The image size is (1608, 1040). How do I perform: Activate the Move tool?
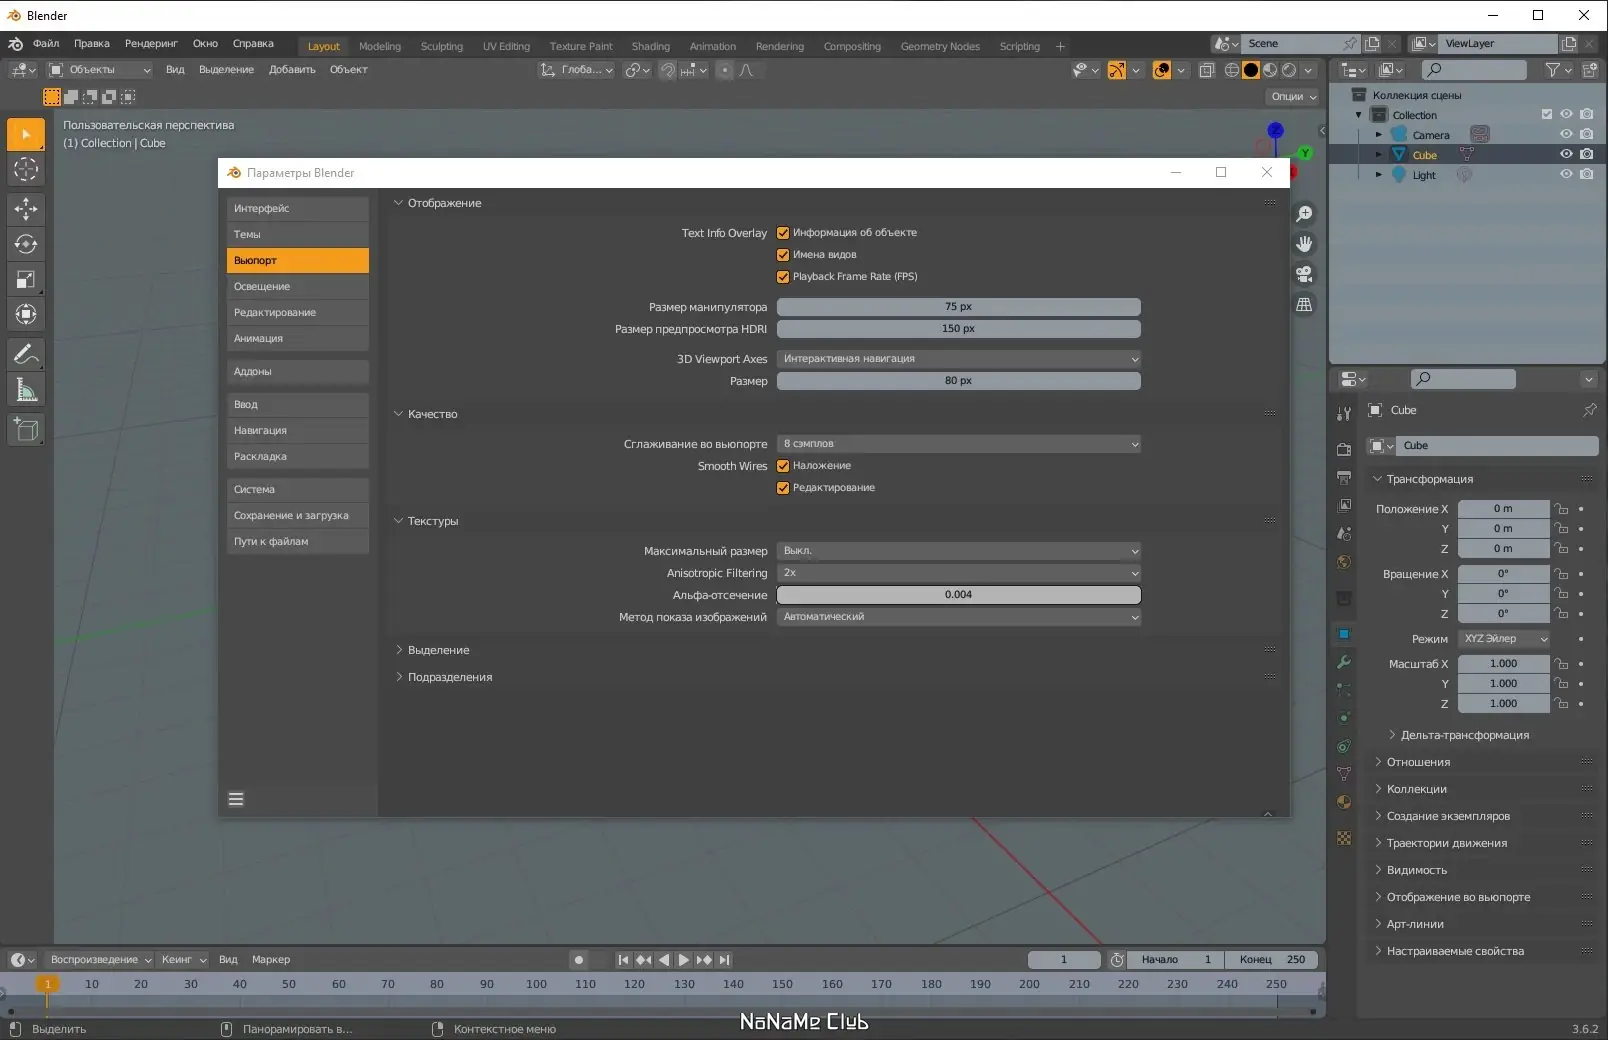pyautogui.click(x=26, y=209)
